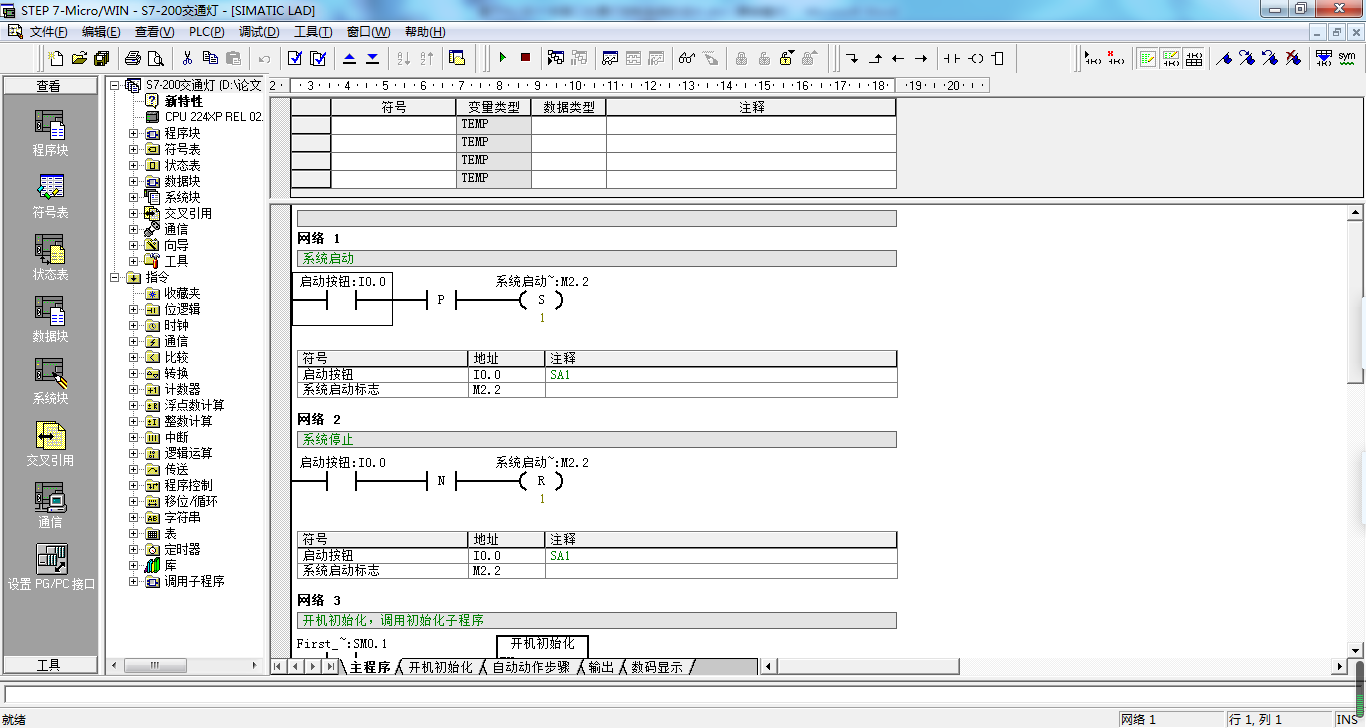Screen dimensions: 1366x728
Task: Toggle program status monitoring with the glasses icon
Action: tap(687, 58)
